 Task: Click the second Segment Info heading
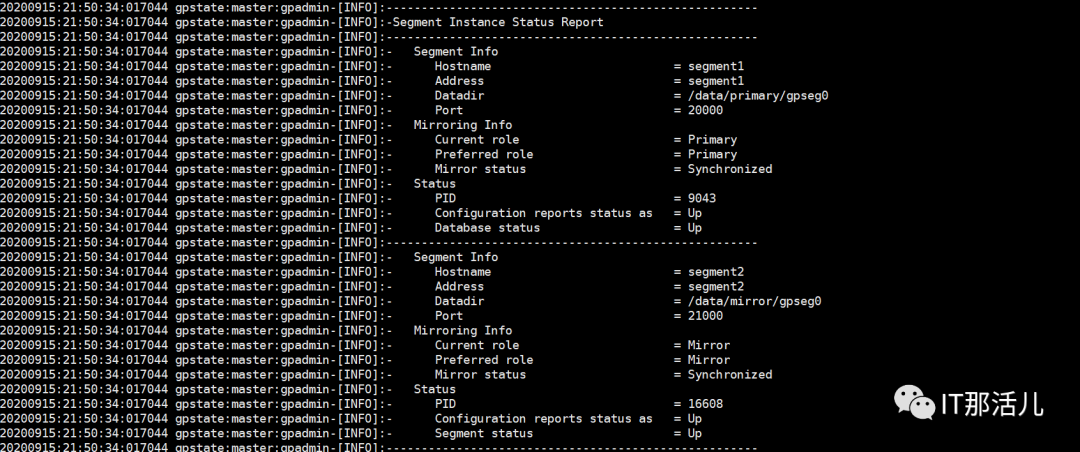455,257
